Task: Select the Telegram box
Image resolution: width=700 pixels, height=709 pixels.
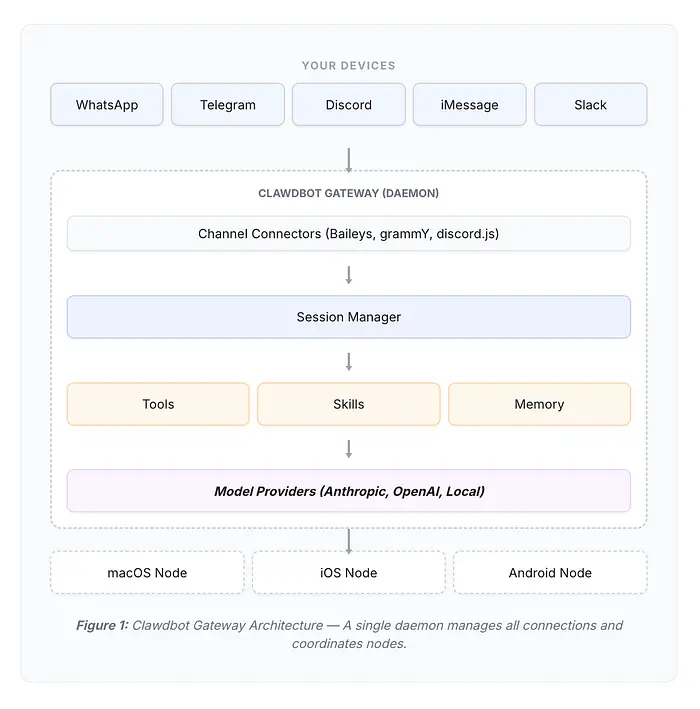Action: [228, 105]
